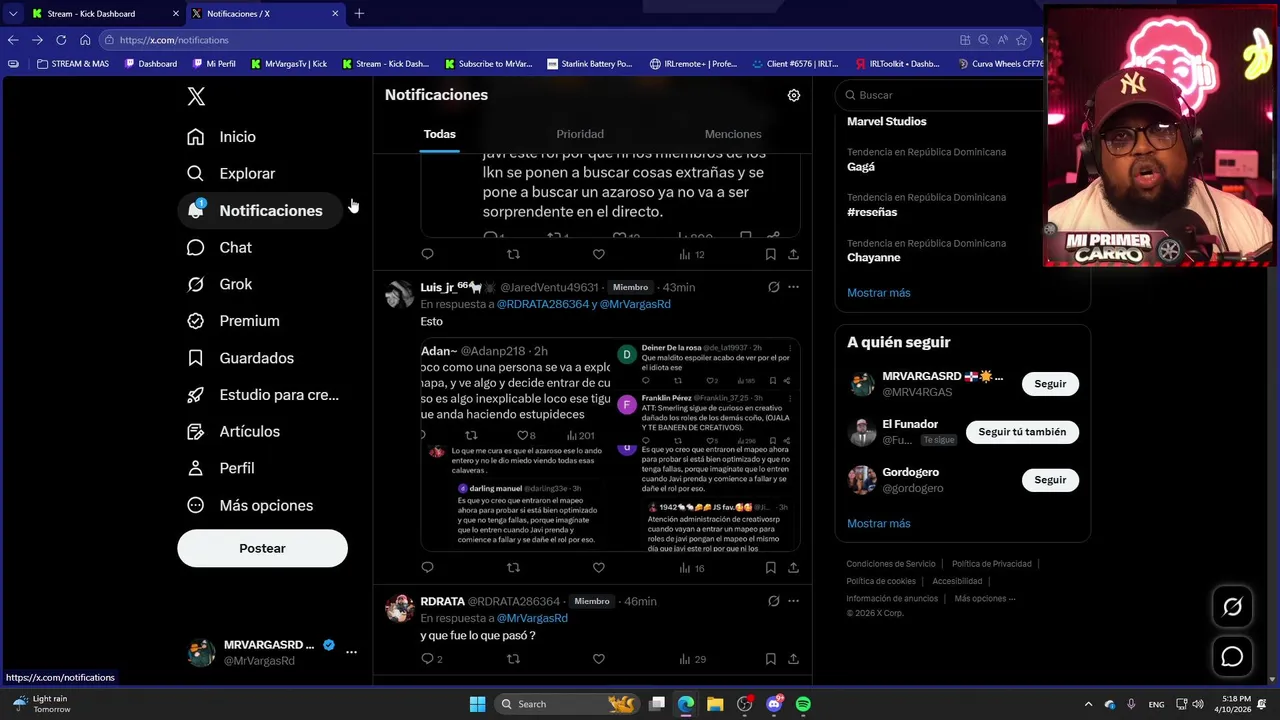Follow MRVARGASRD suggested account
This screenshot has width=1280, height=720.
pyautogui.click(x=1050, y=384)
